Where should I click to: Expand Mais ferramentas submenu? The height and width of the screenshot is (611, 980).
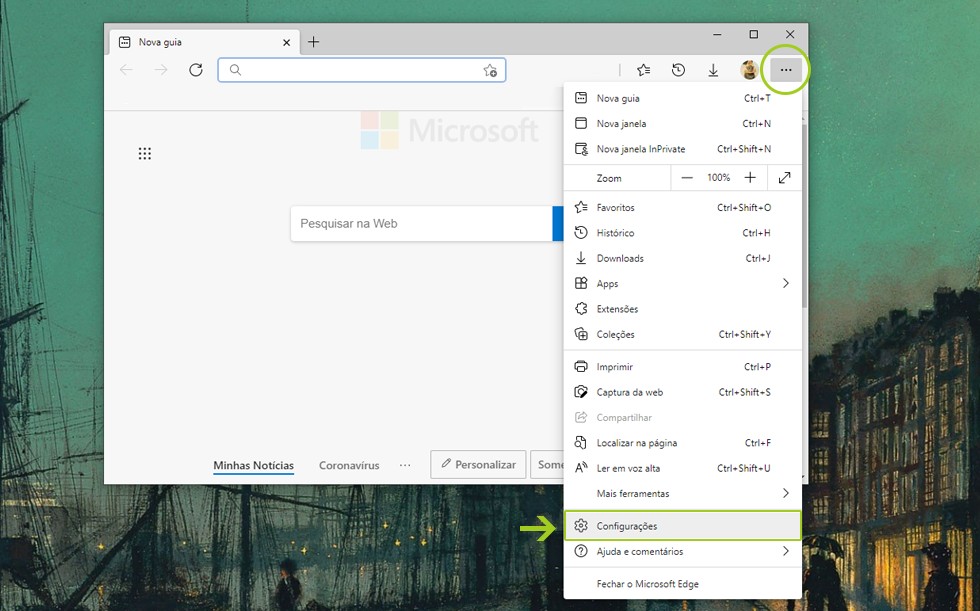682,494
